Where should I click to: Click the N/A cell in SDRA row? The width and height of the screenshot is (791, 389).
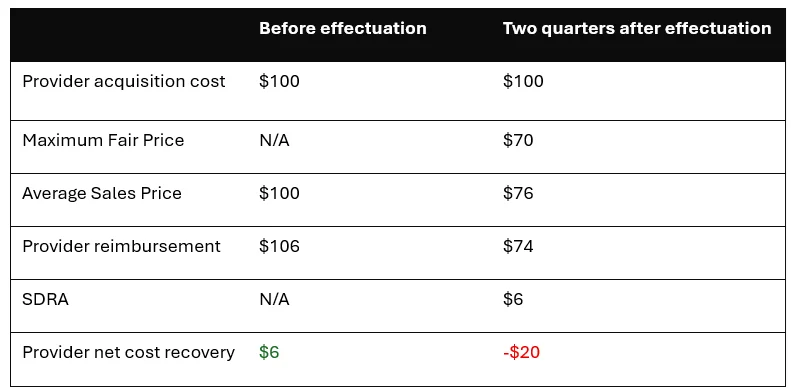274,299
